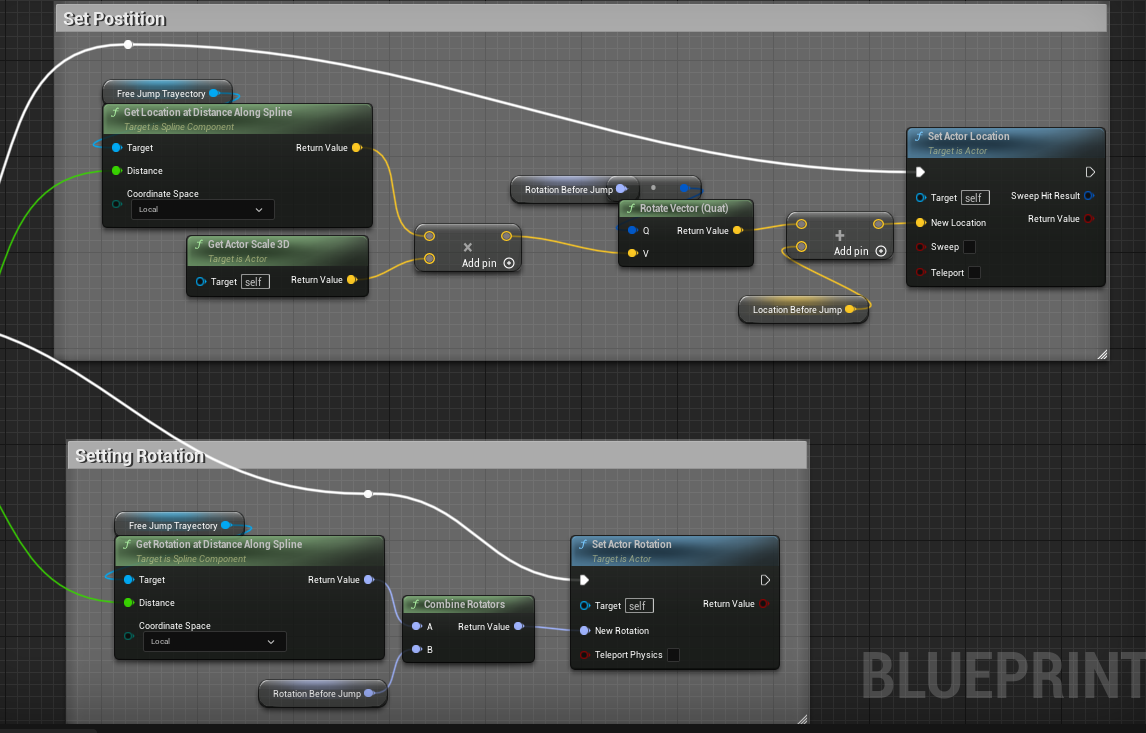
Task: Click the green Distance pin on Get Location node
Action: click(116, 171)
